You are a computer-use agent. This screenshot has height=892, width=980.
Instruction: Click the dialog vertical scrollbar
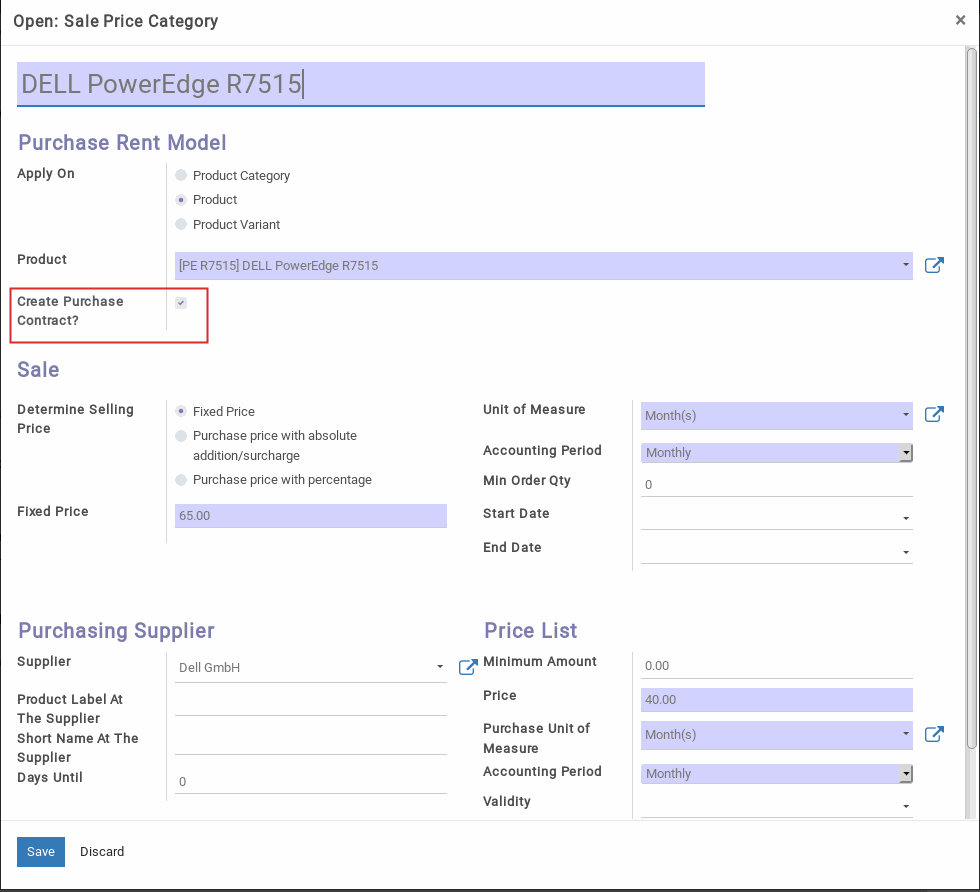tap(972, 398)
